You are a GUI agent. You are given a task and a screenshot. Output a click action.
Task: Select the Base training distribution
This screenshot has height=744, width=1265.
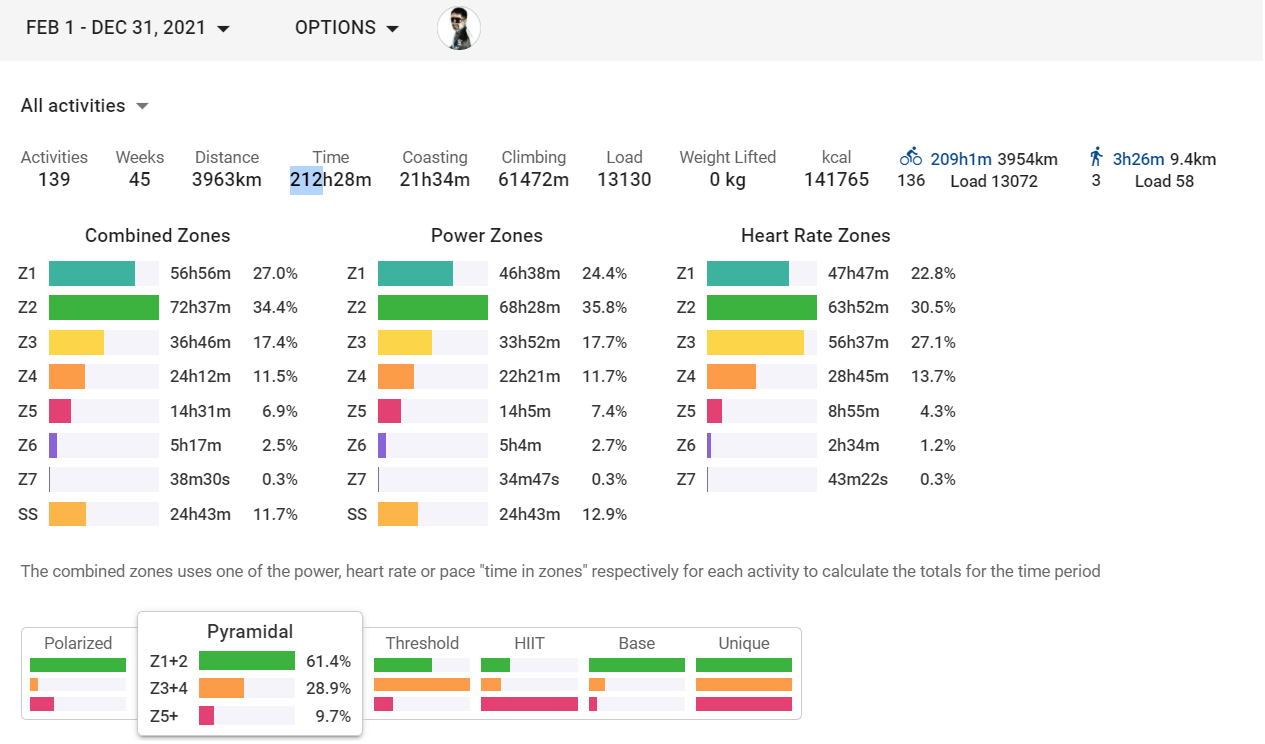(x=637, y=674)
